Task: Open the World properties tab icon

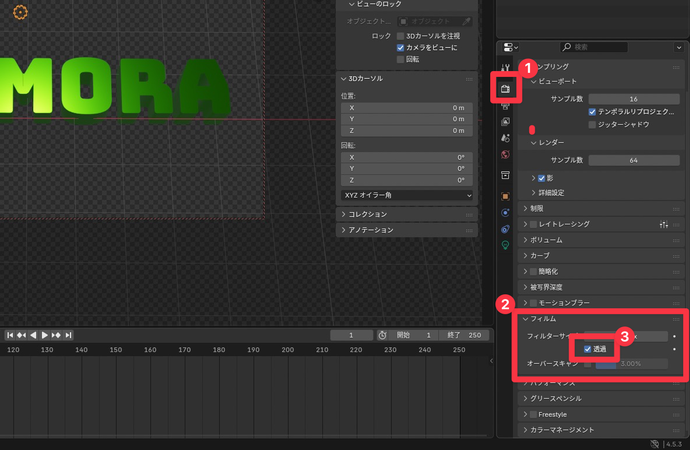Action: click(x=506, y=155)
